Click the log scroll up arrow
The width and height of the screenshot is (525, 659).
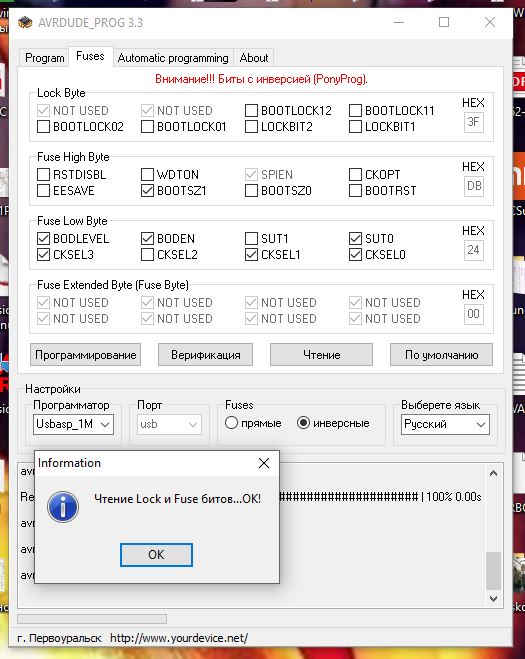493,473
